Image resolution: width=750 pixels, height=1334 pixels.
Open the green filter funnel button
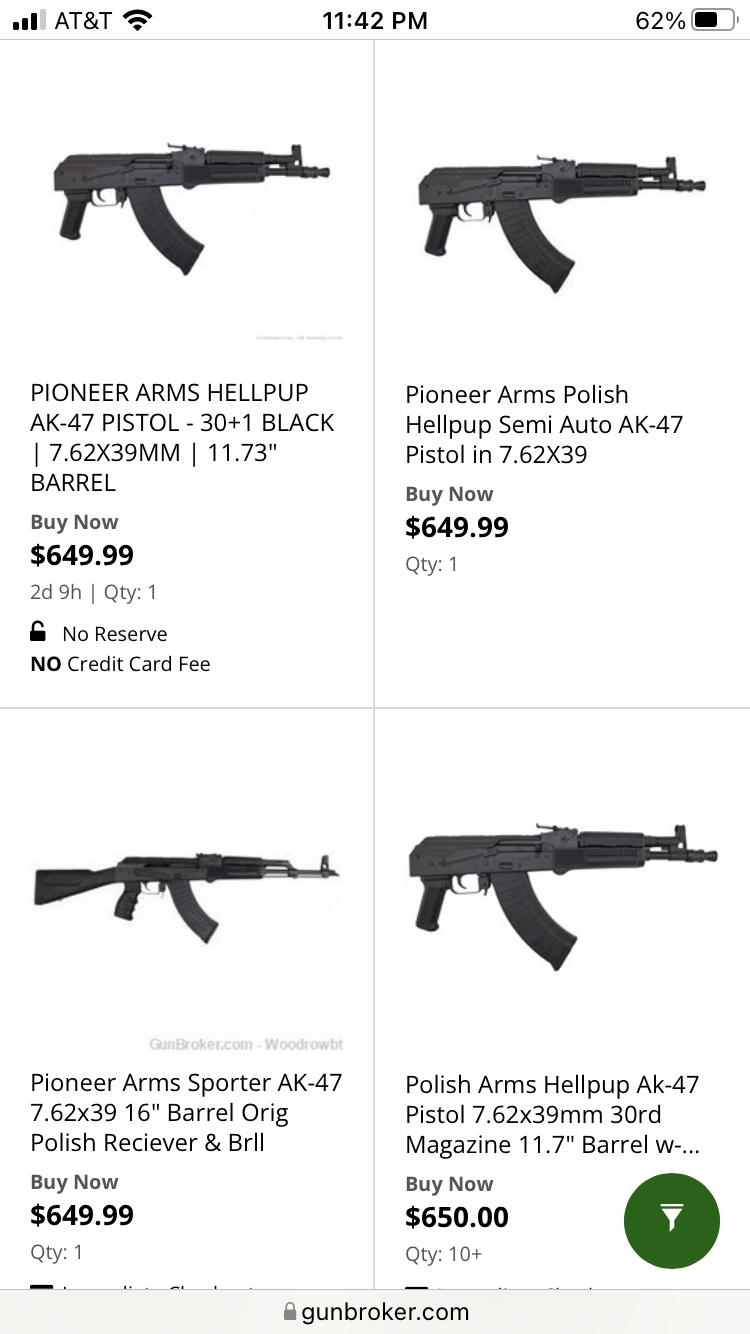pos(671,1221)
